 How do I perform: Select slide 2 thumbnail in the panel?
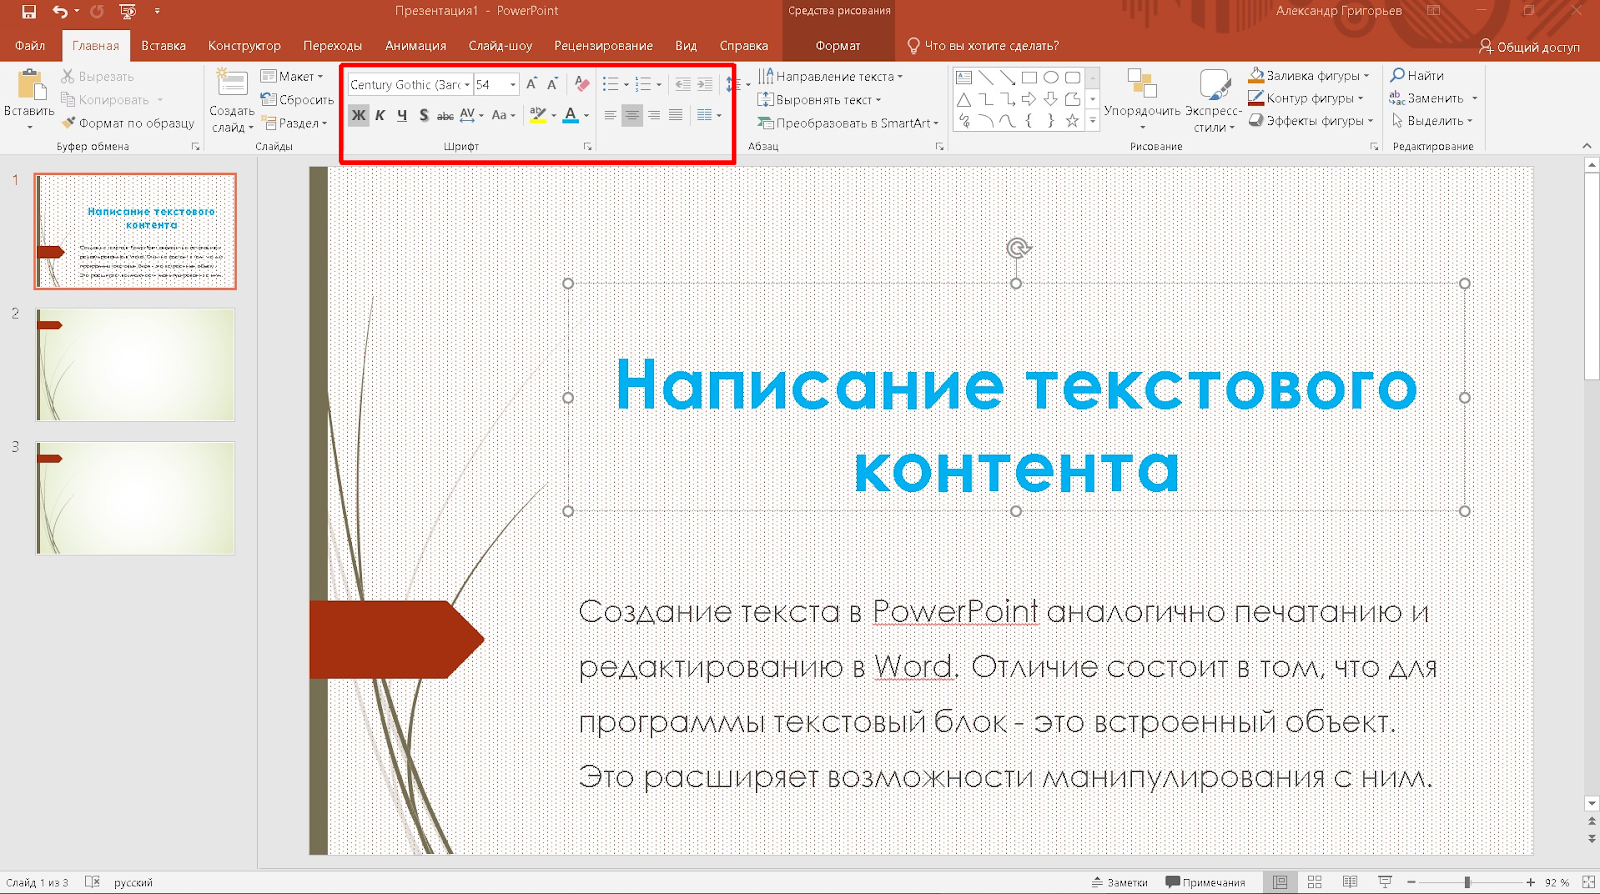point(135,365)
